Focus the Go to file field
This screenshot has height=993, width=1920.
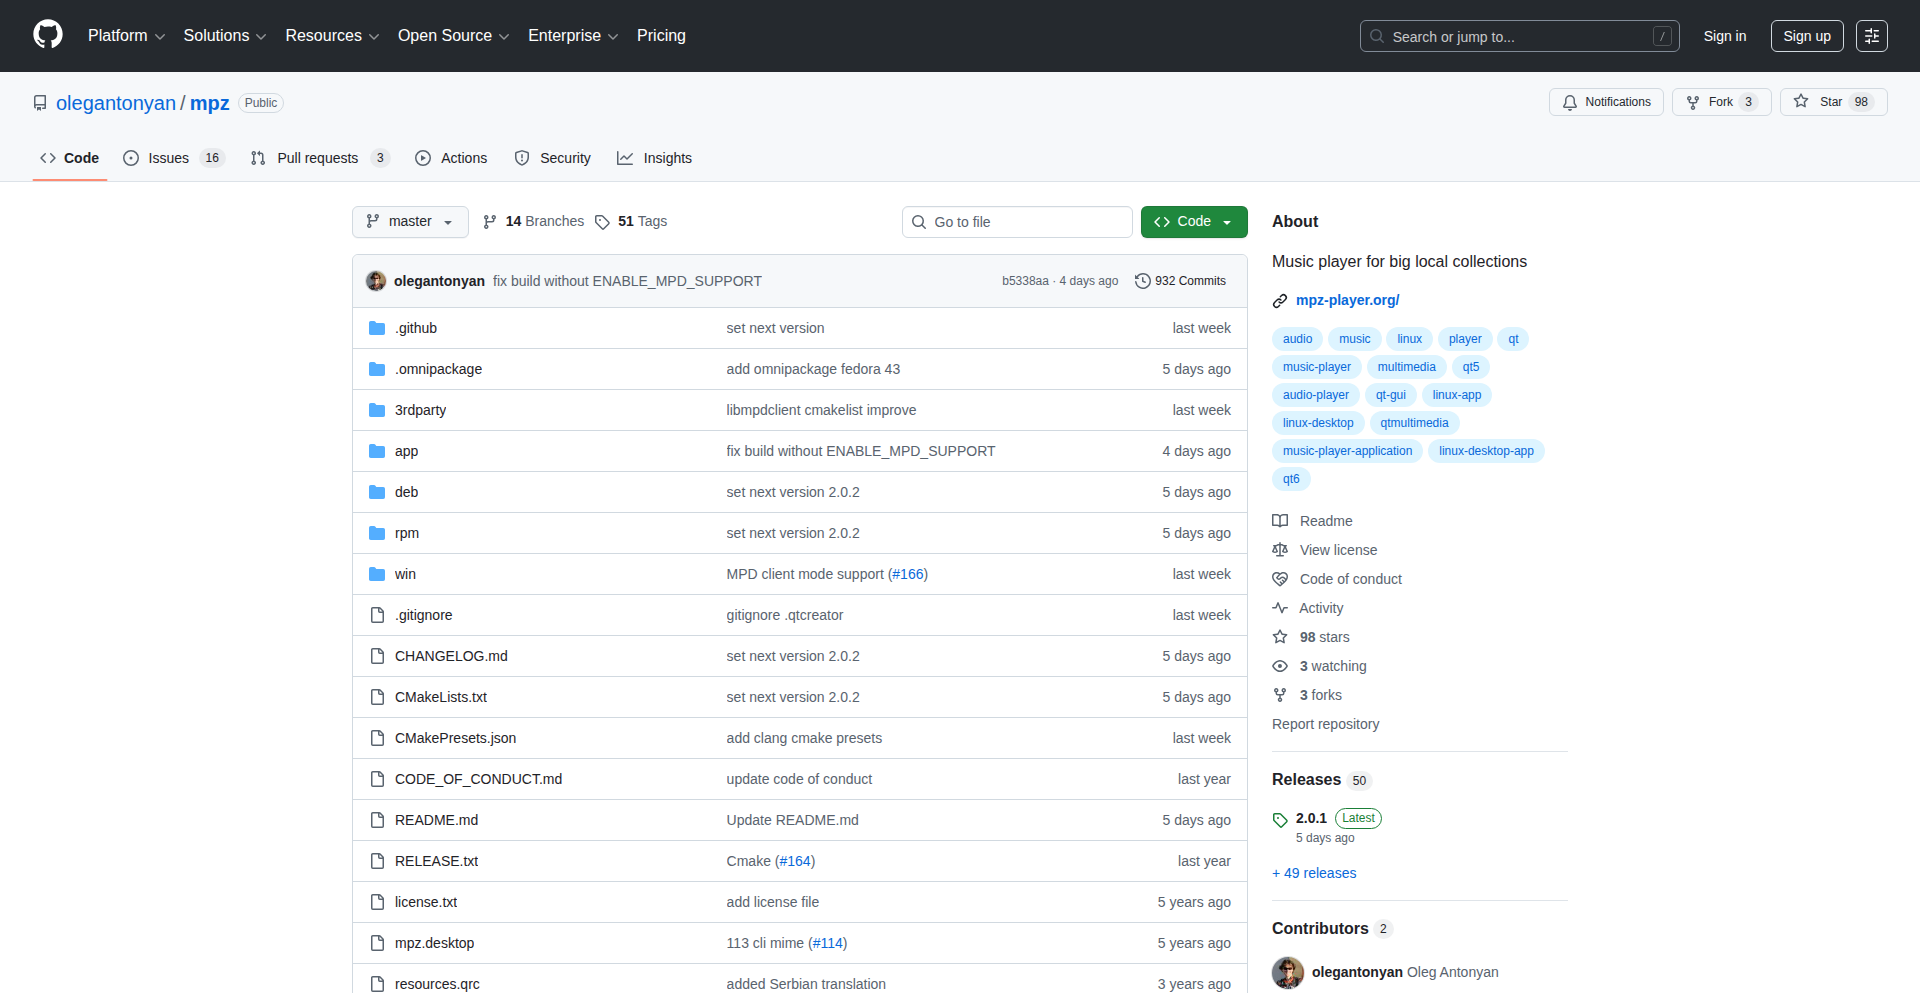(x=1017, y=222)
